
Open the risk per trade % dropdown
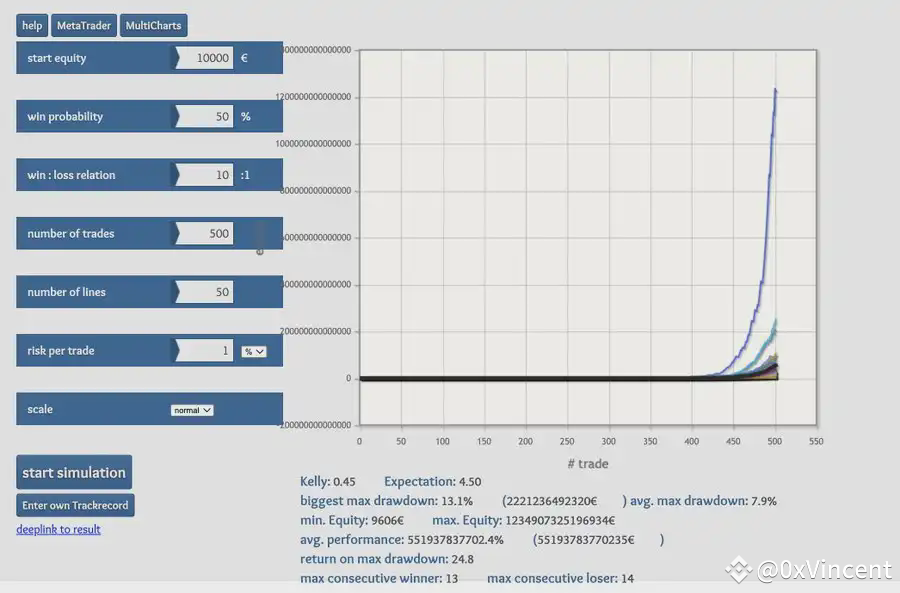(254, 351)
